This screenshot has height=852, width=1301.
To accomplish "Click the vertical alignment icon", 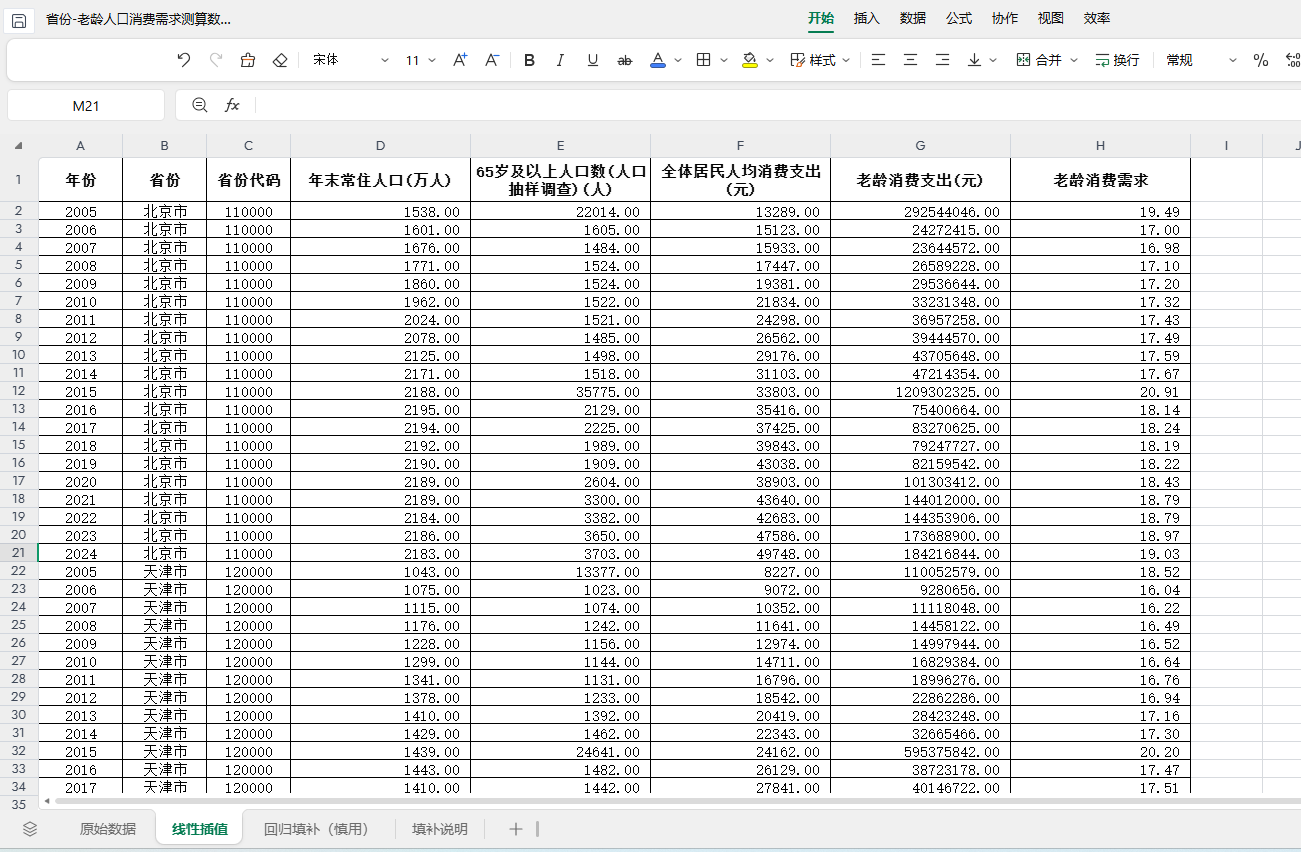I will point(974,60).
